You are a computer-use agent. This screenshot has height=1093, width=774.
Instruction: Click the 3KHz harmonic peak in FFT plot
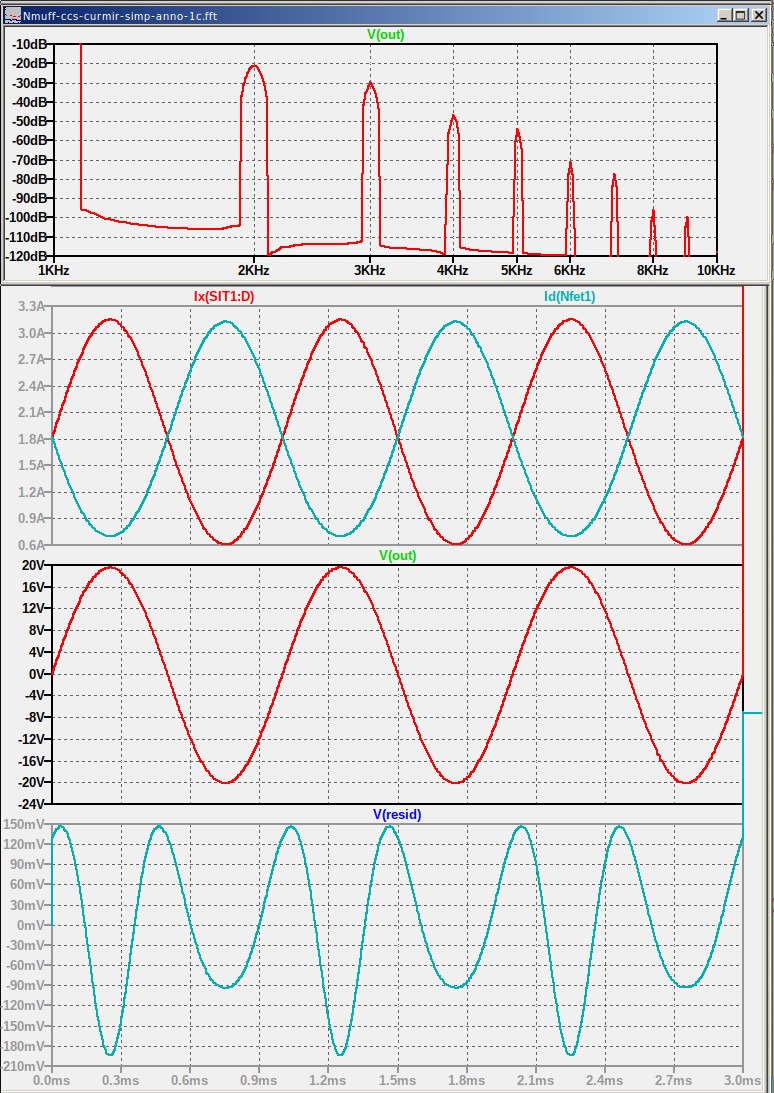click(370, 83)
